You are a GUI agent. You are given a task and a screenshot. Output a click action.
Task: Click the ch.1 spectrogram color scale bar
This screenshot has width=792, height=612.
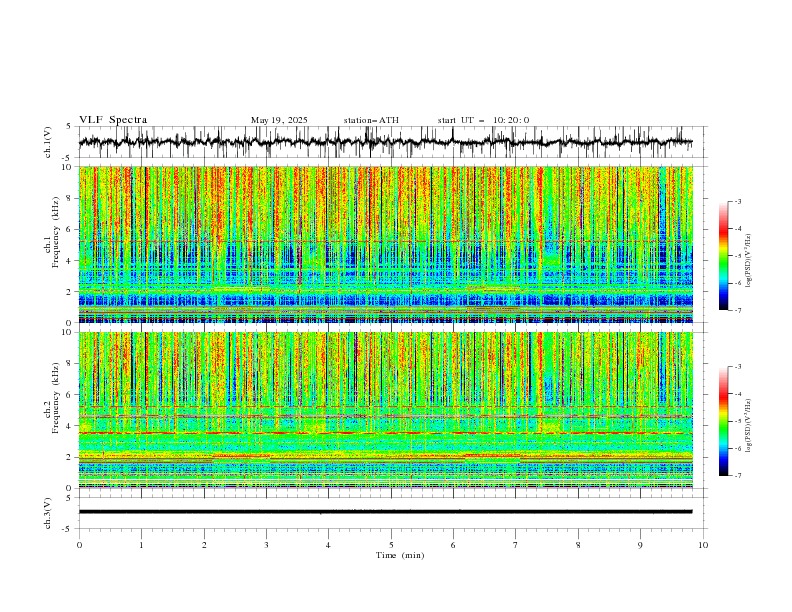tap(723, 256)
